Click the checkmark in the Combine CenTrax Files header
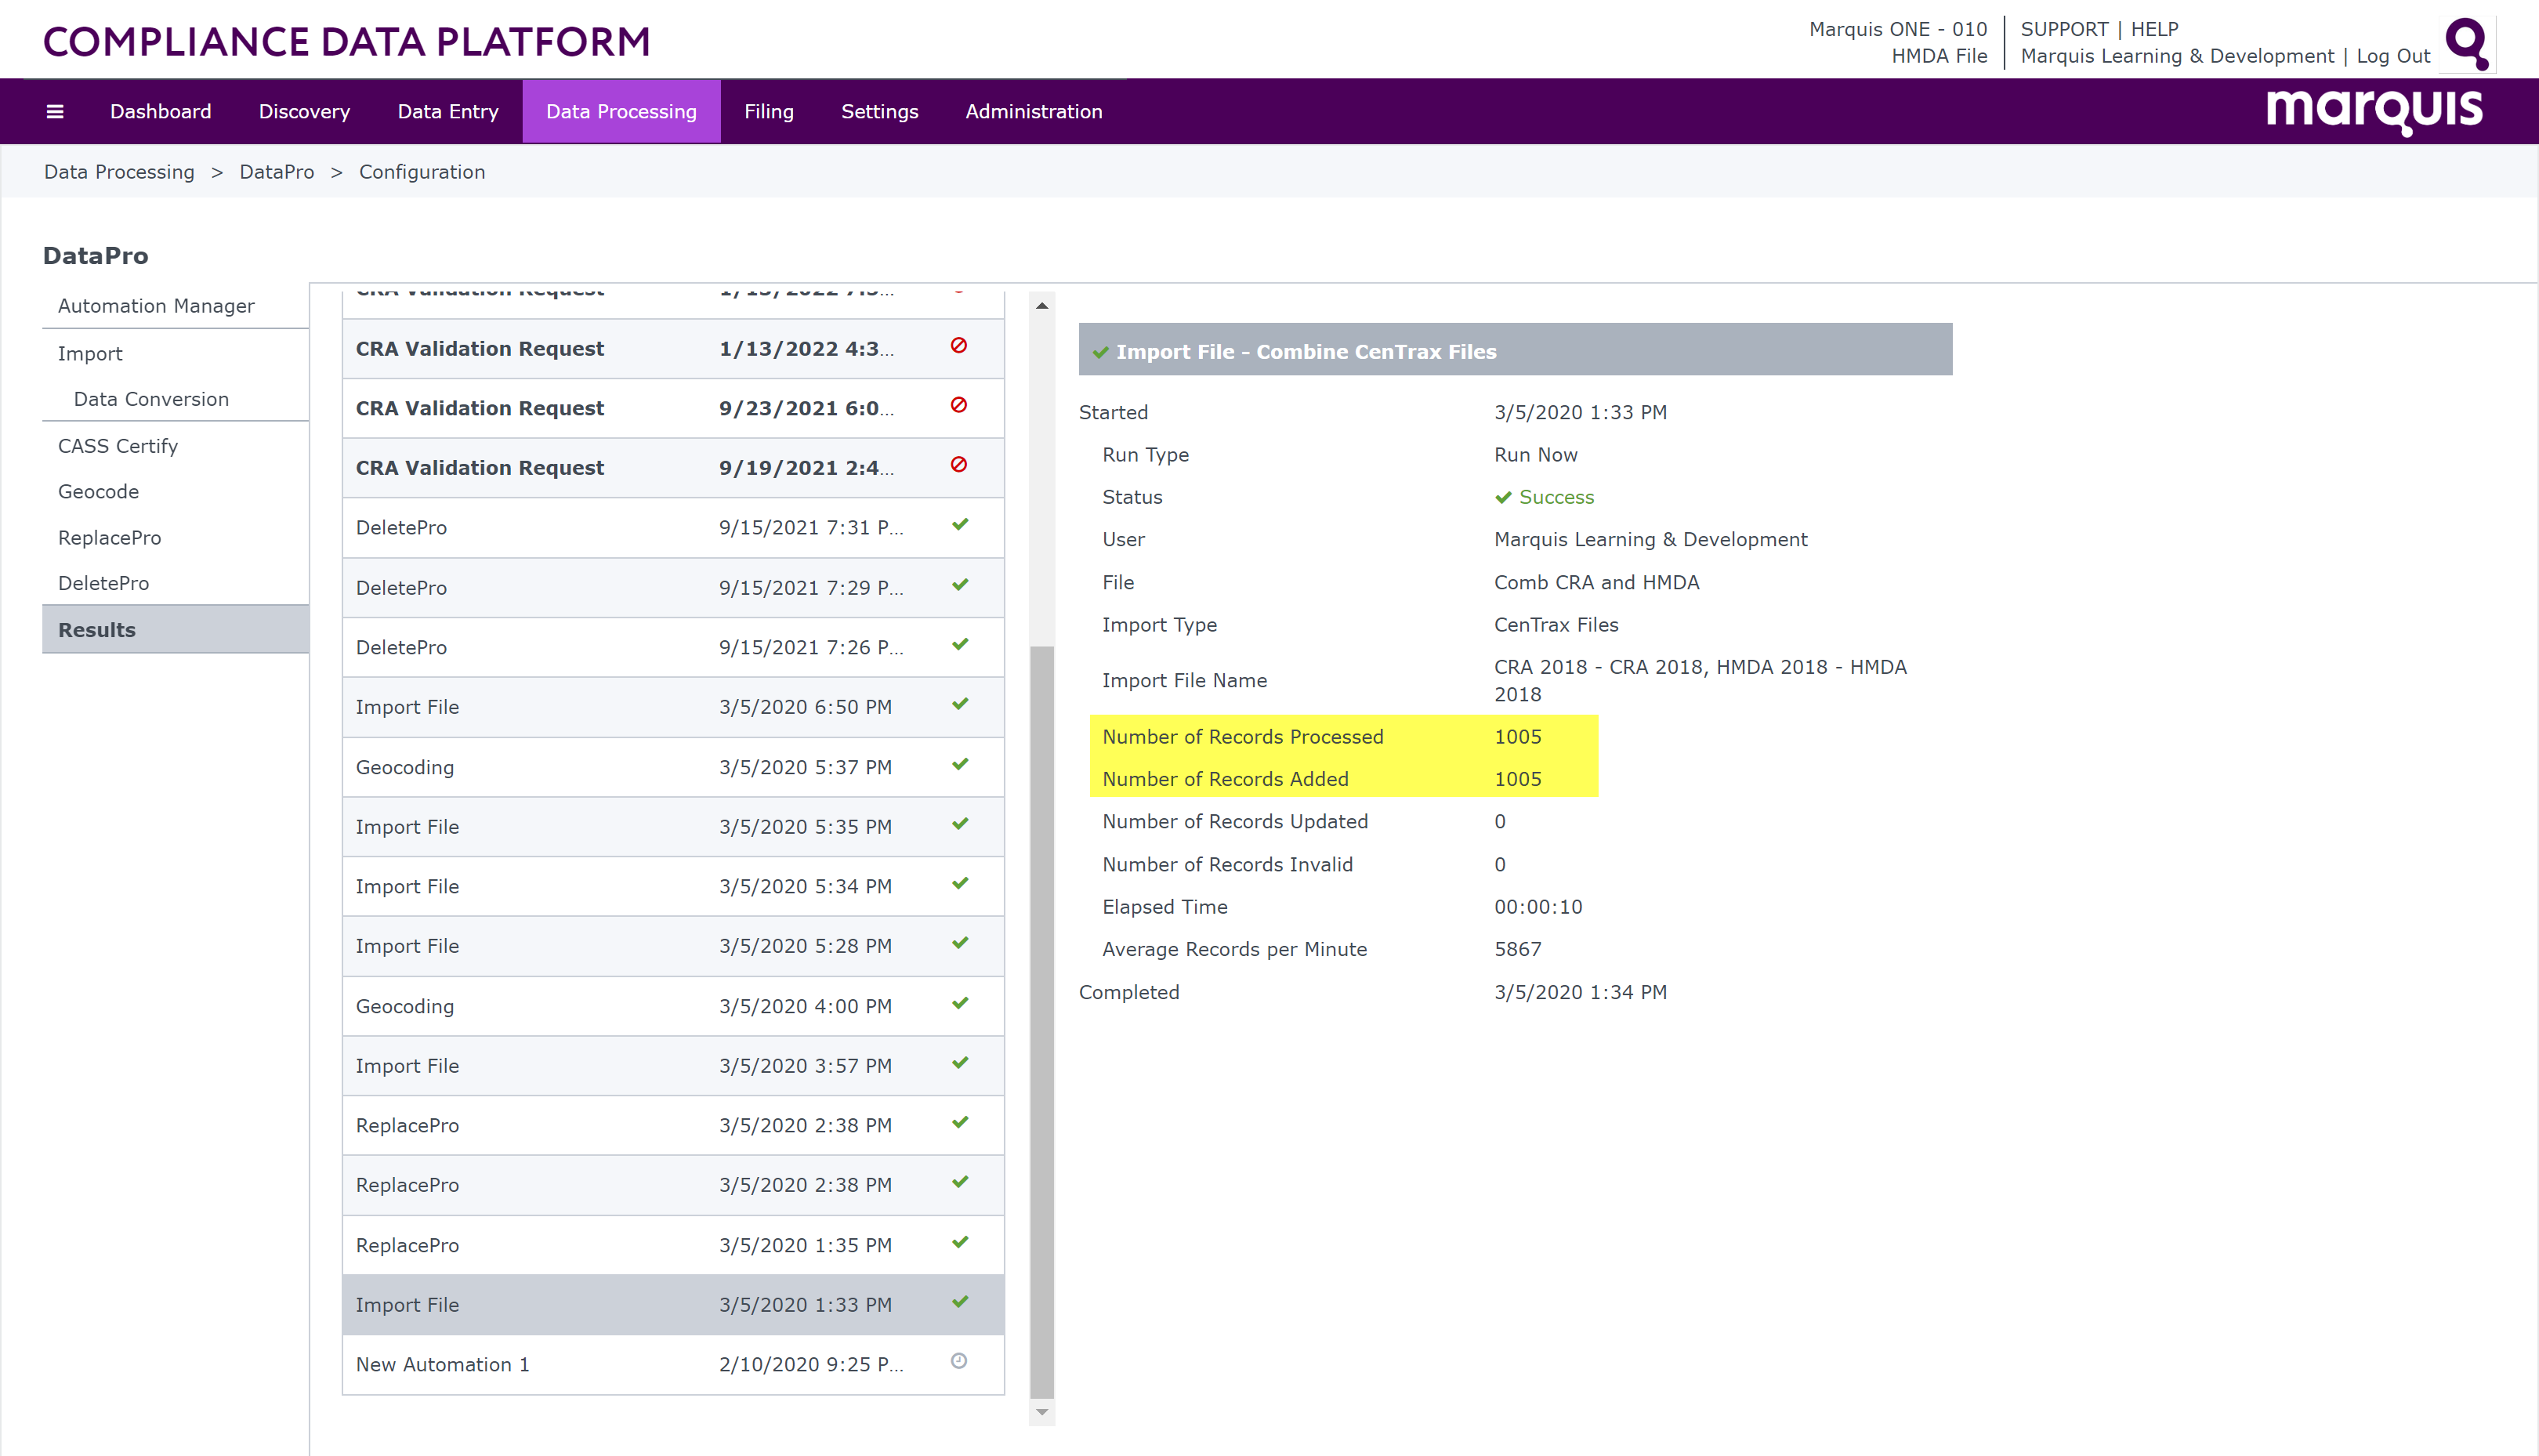The image size is (2539, 1456). 1100,352
